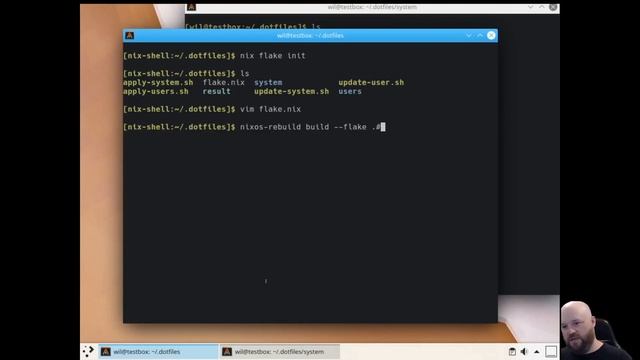Viewport: 640px width, 360px height.
Task: Click the 'system' directory name
Action: point(268,82)
